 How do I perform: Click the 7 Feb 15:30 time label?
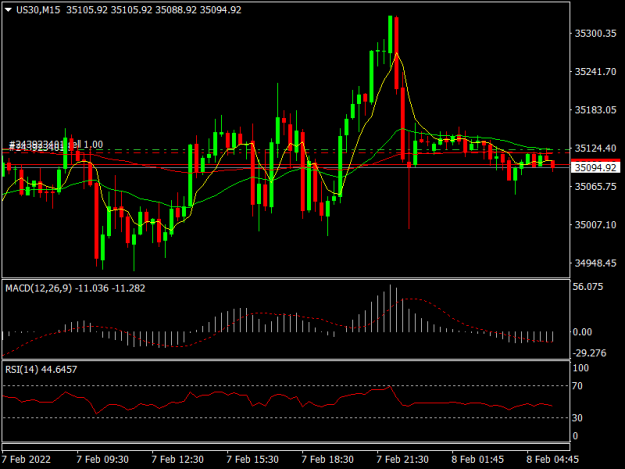point(252,459)
